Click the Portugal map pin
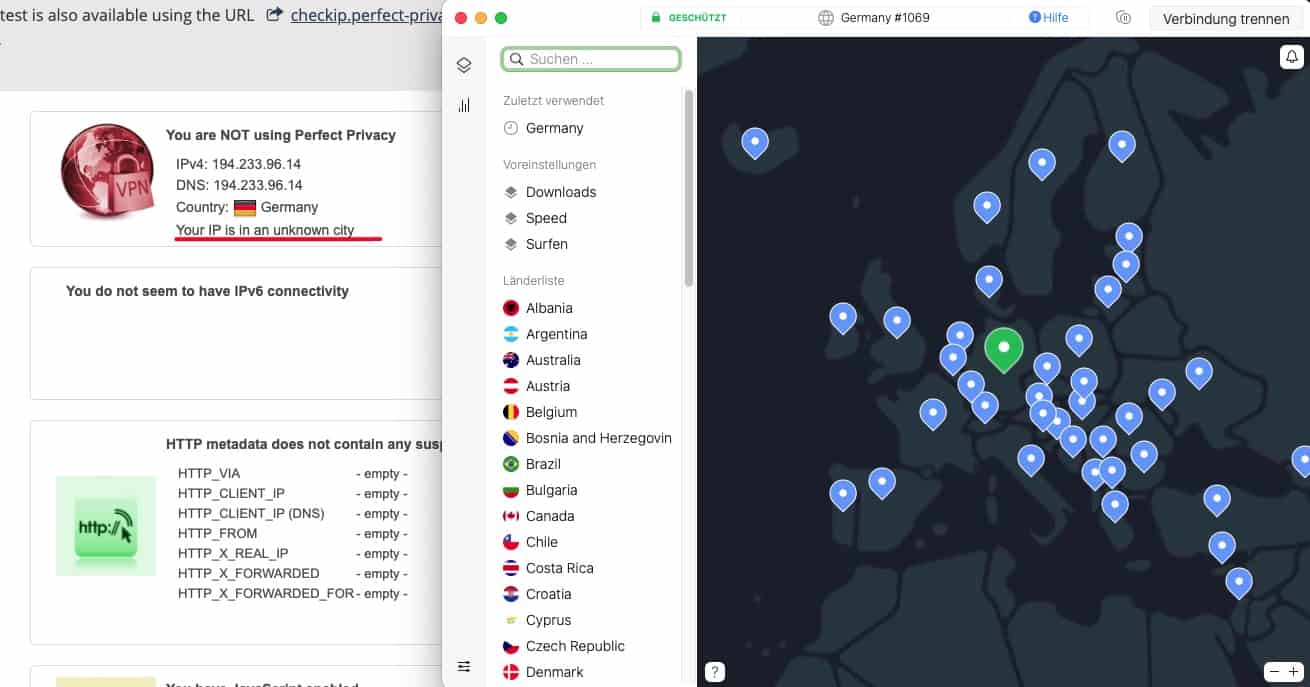Screen dimensions: 1310x687 (843, 494)
